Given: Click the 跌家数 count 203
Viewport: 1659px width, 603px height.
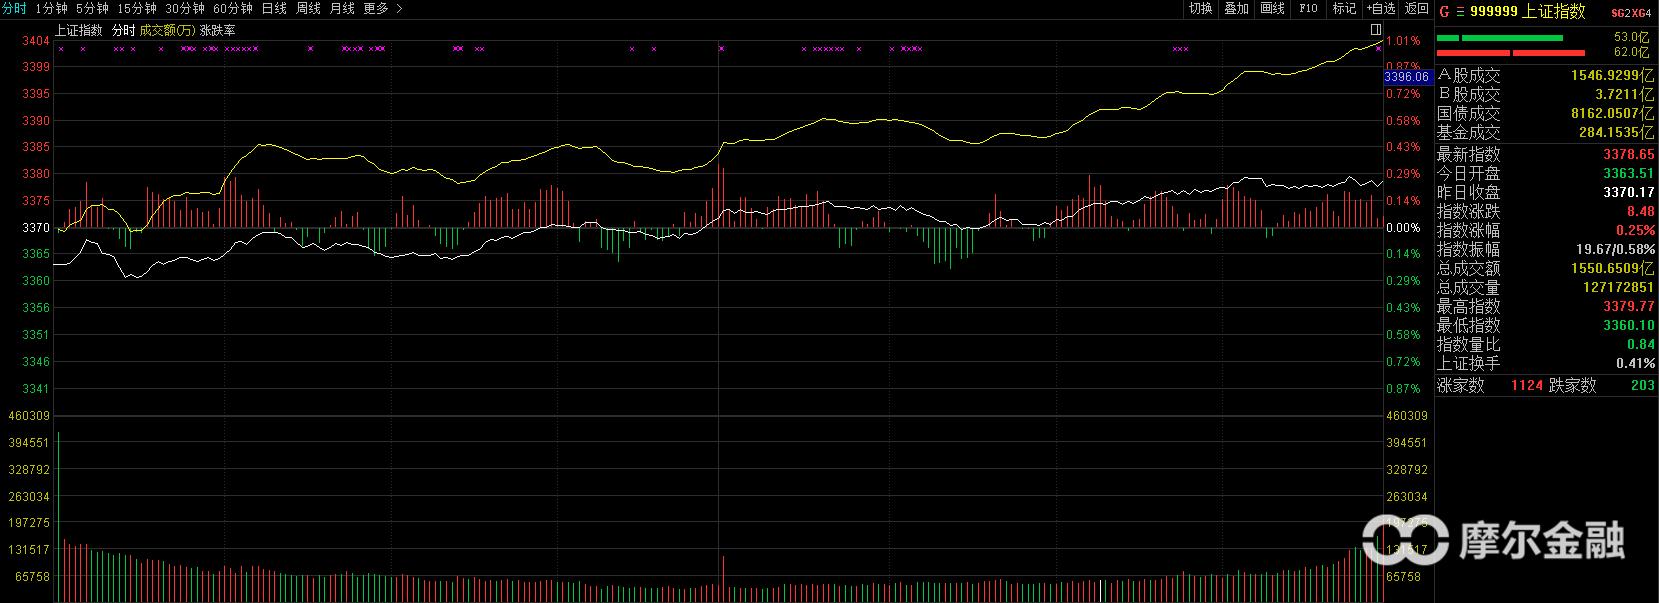Looking at the screenshot, I should coord(1642,386).
